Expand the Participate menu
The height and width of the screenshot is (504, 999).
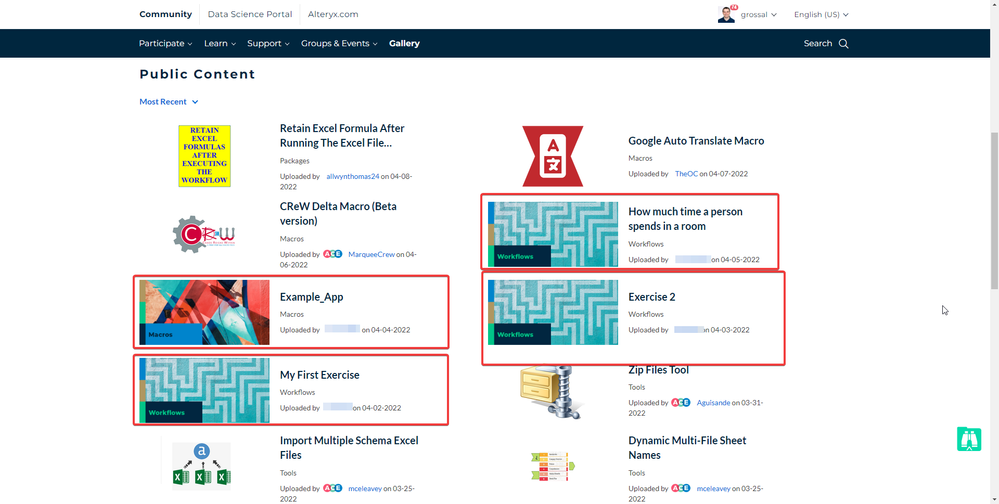pyautogui.click(x=166, y=43)
